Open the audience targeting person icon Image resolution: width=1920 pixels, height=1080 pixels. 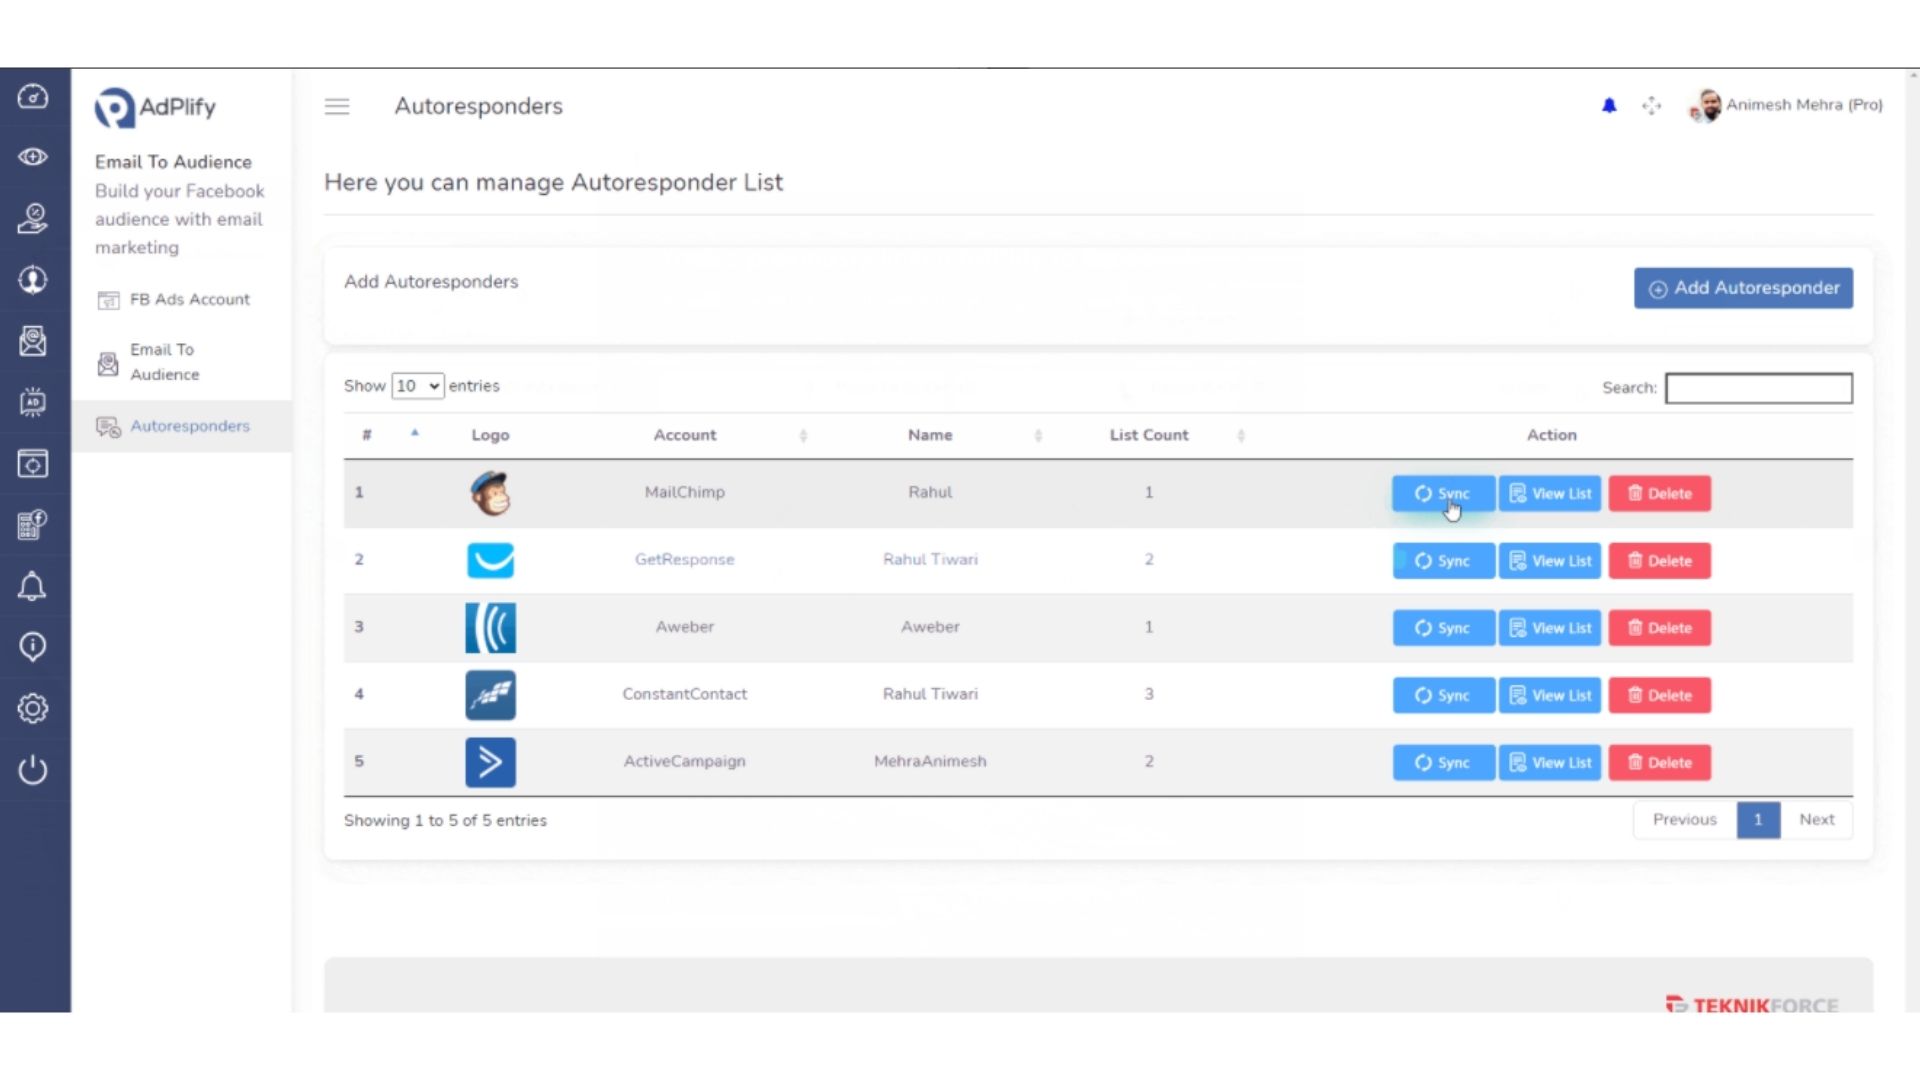[33, 280]
